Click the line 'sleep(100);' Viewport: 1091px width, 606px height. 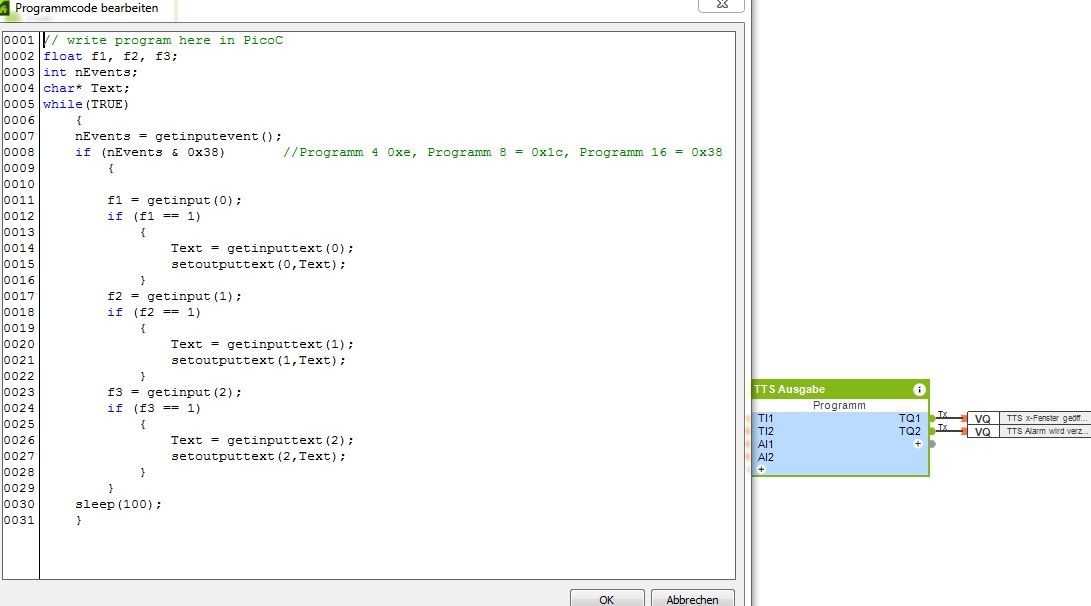tap(118, 504)
